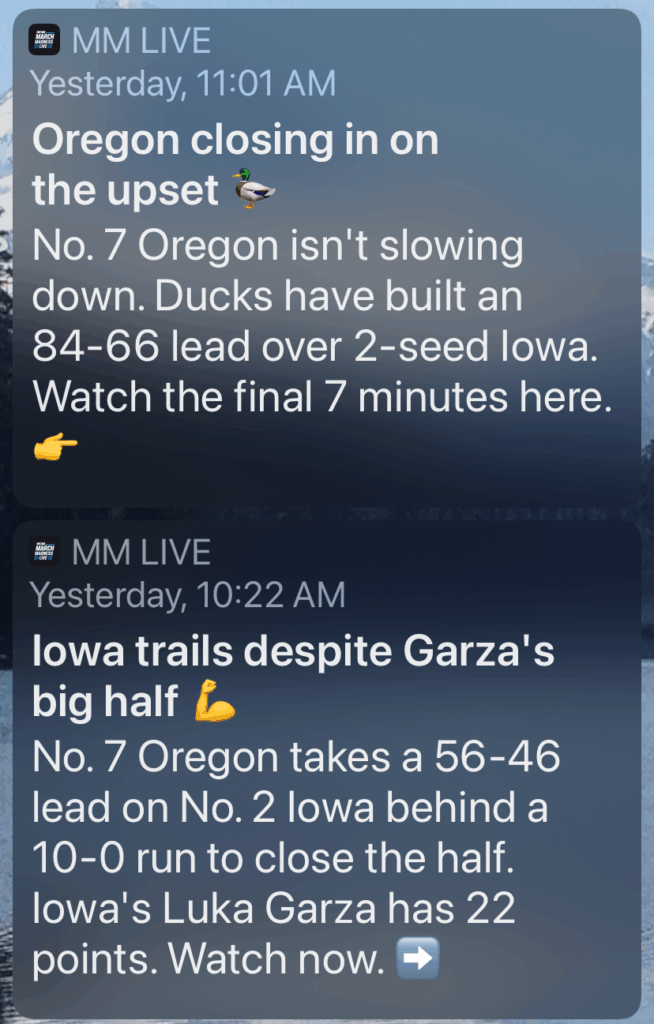The image size is (654, 1024).
Task: Click the duck emoji in the upset headline
Action: [253, 188]
